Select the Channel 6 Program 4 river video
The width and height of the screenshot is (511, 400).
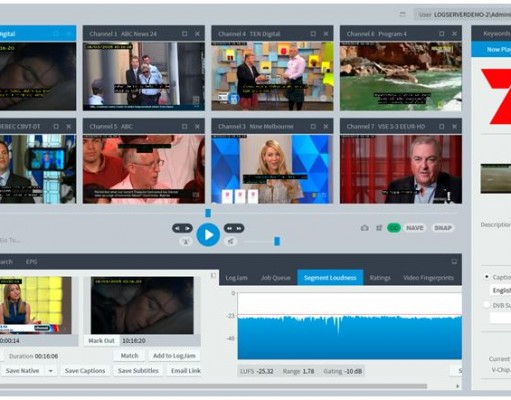click(x=401, y=76)
